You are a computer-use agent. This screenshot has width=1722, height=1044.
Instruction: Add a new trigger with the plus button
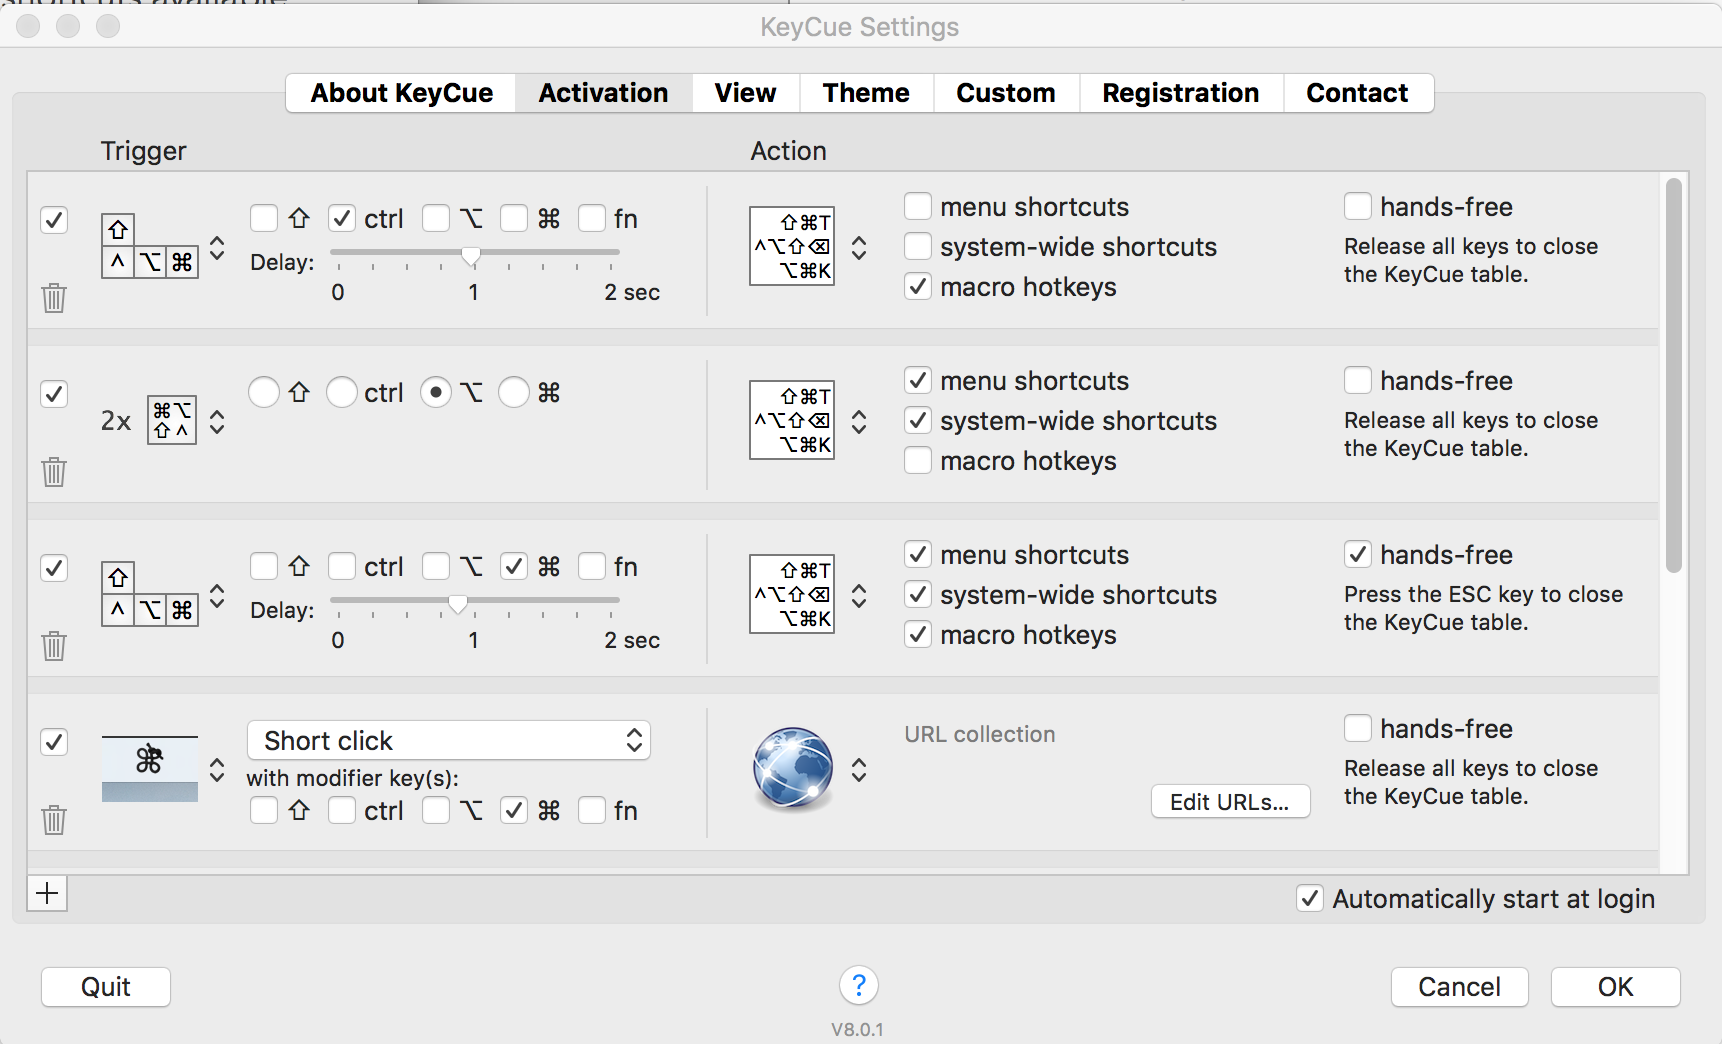tap(47, 893)
